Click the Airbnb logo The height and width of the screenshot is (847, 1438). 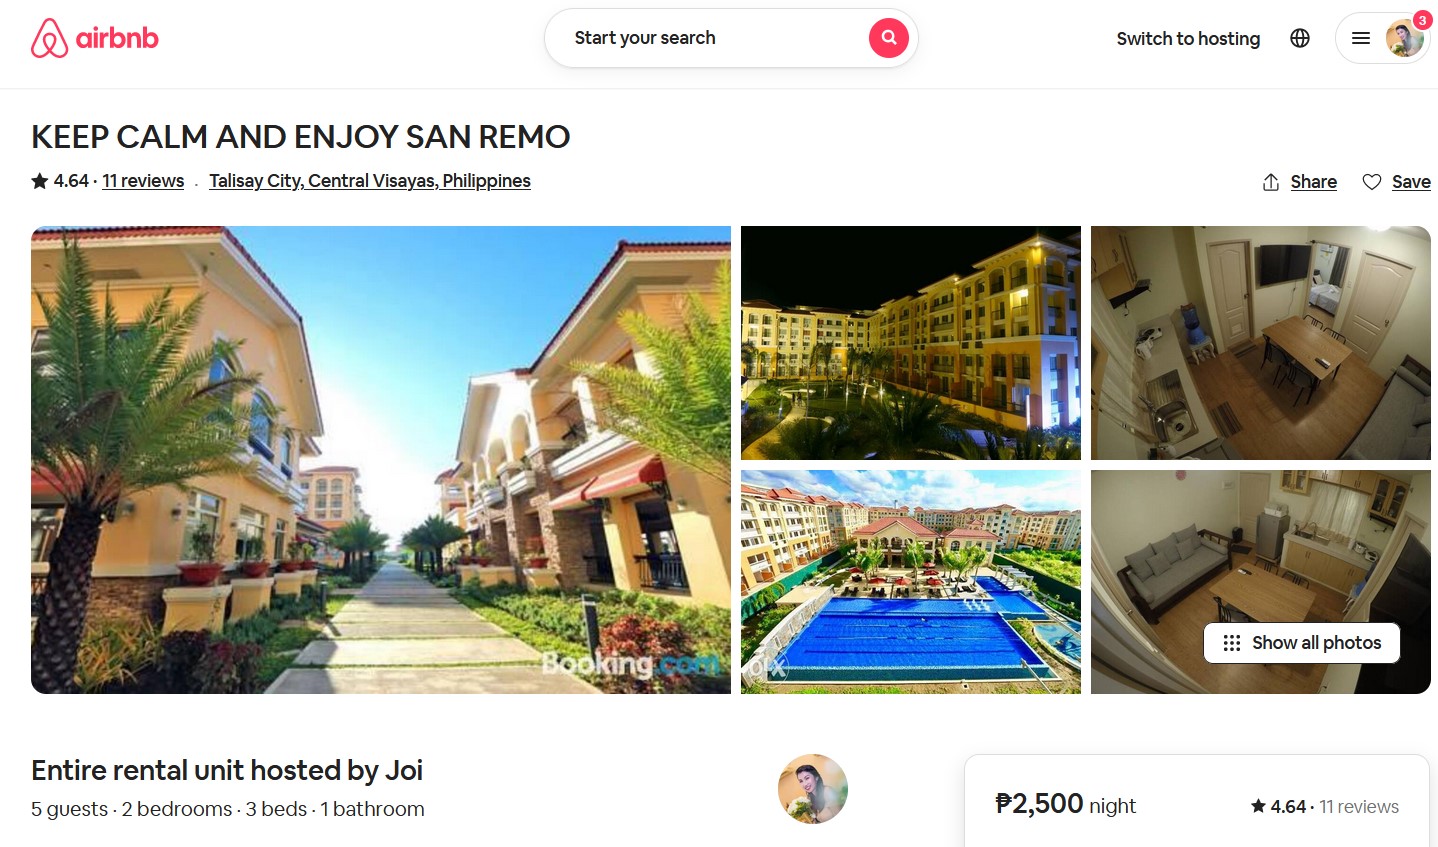[95, 38]
